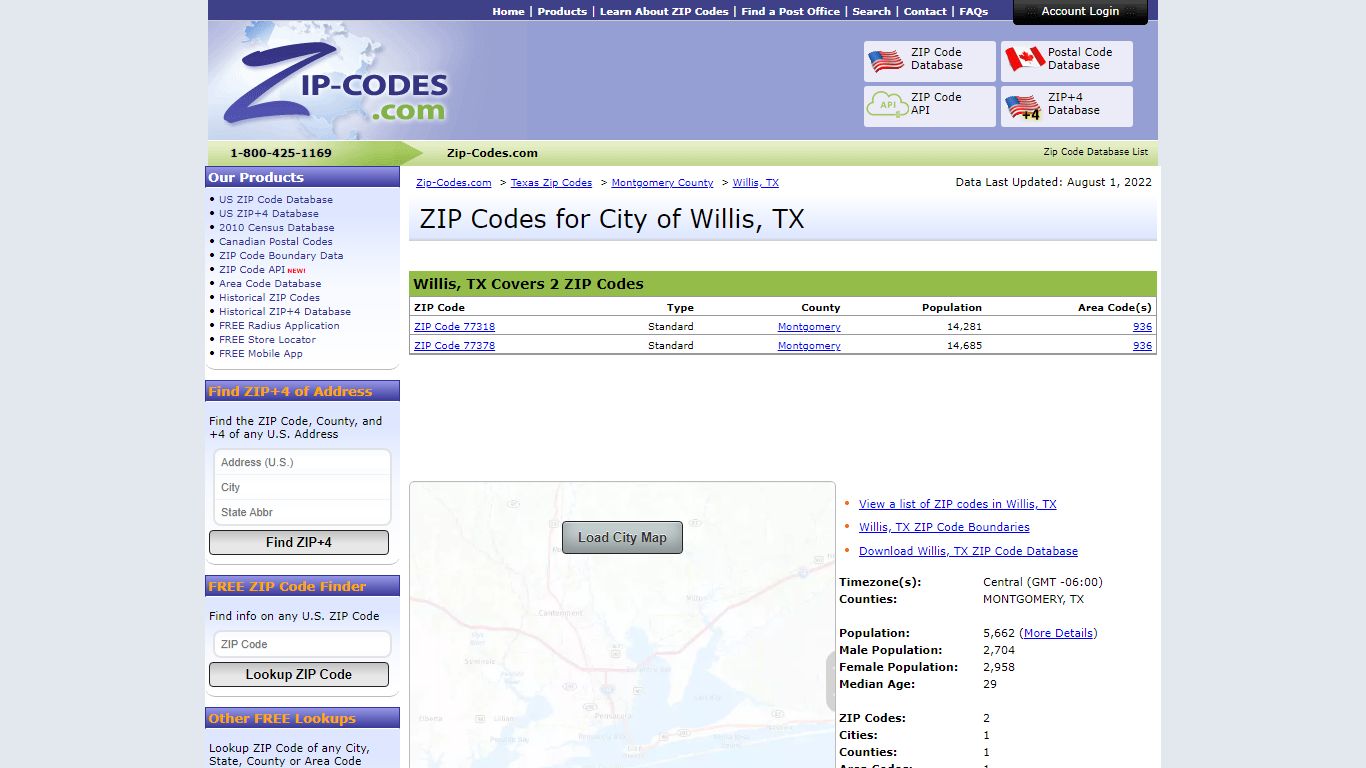This screenshot has width=1366, height=768.
Task: Click the Address (U.S.) input field
Action: (302, 462)
